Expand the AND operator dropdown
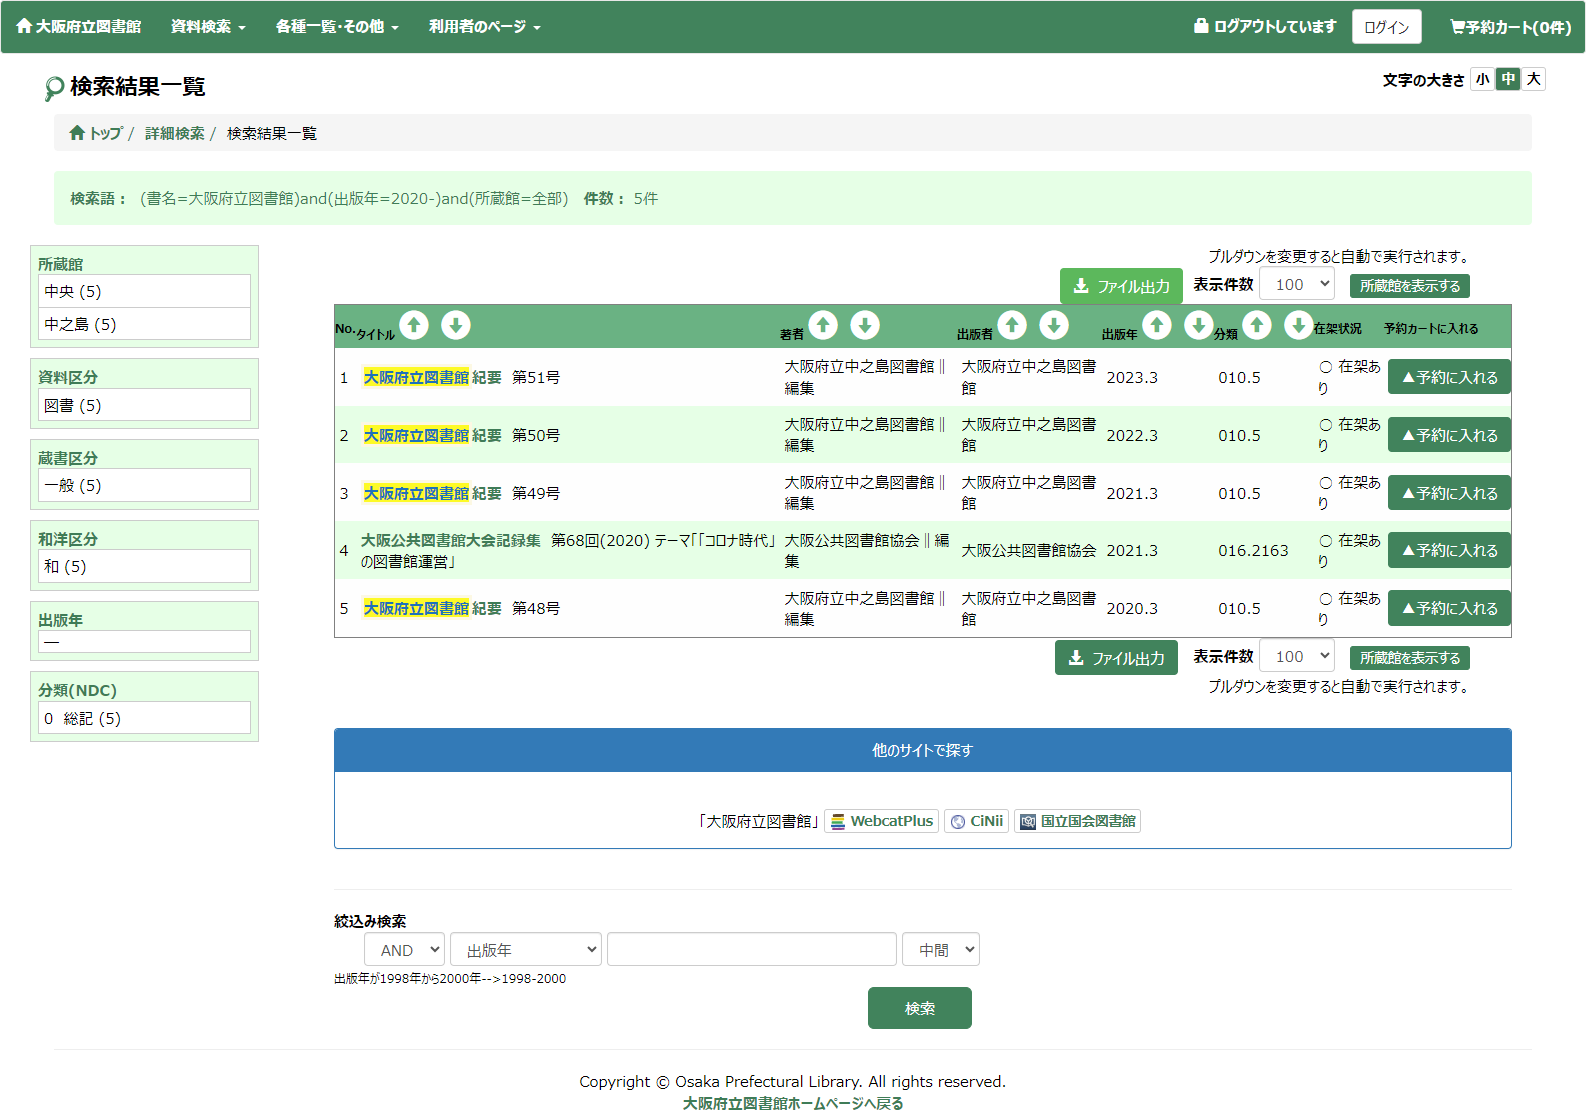The width and height of the screenshot is (1586, 1113). click(405, 950)
